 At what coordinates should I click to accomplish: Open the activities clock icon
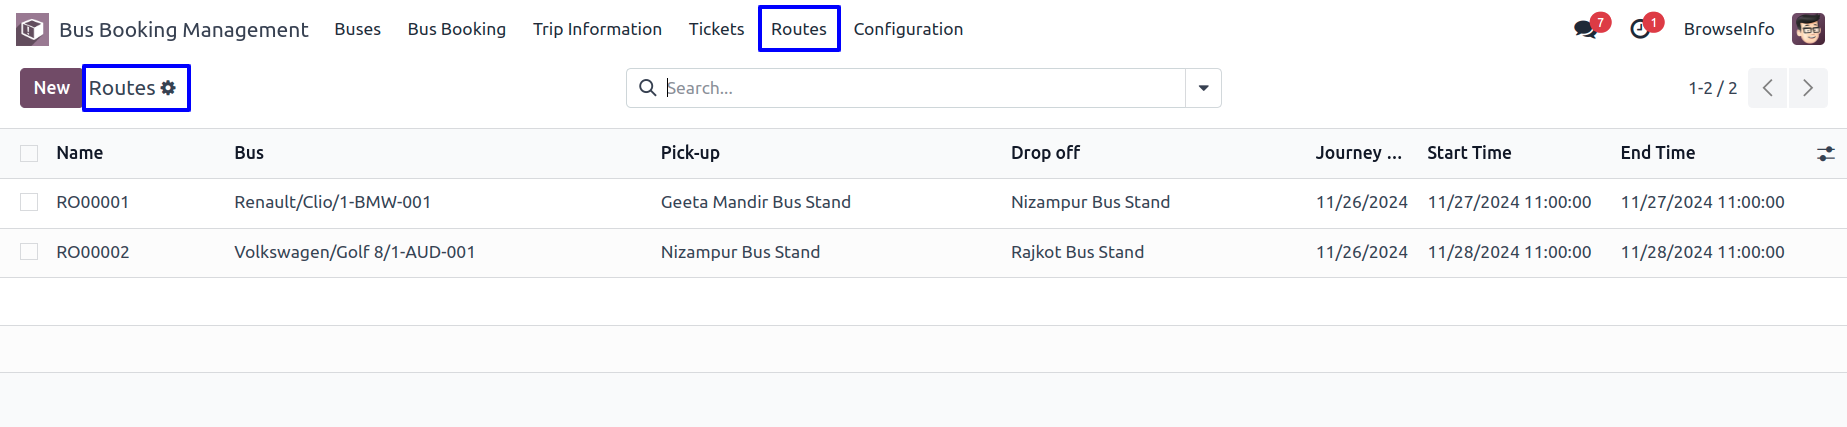1640,29
